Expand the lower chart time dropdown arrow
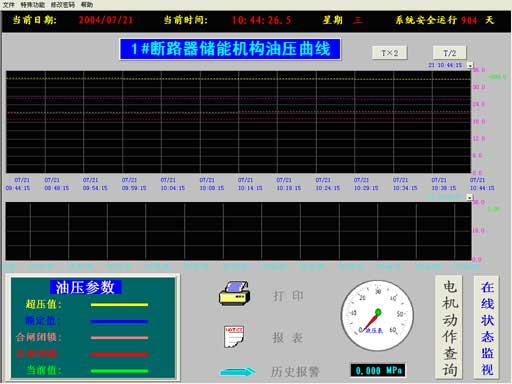The image size is (512, 384). click(469, 197)
